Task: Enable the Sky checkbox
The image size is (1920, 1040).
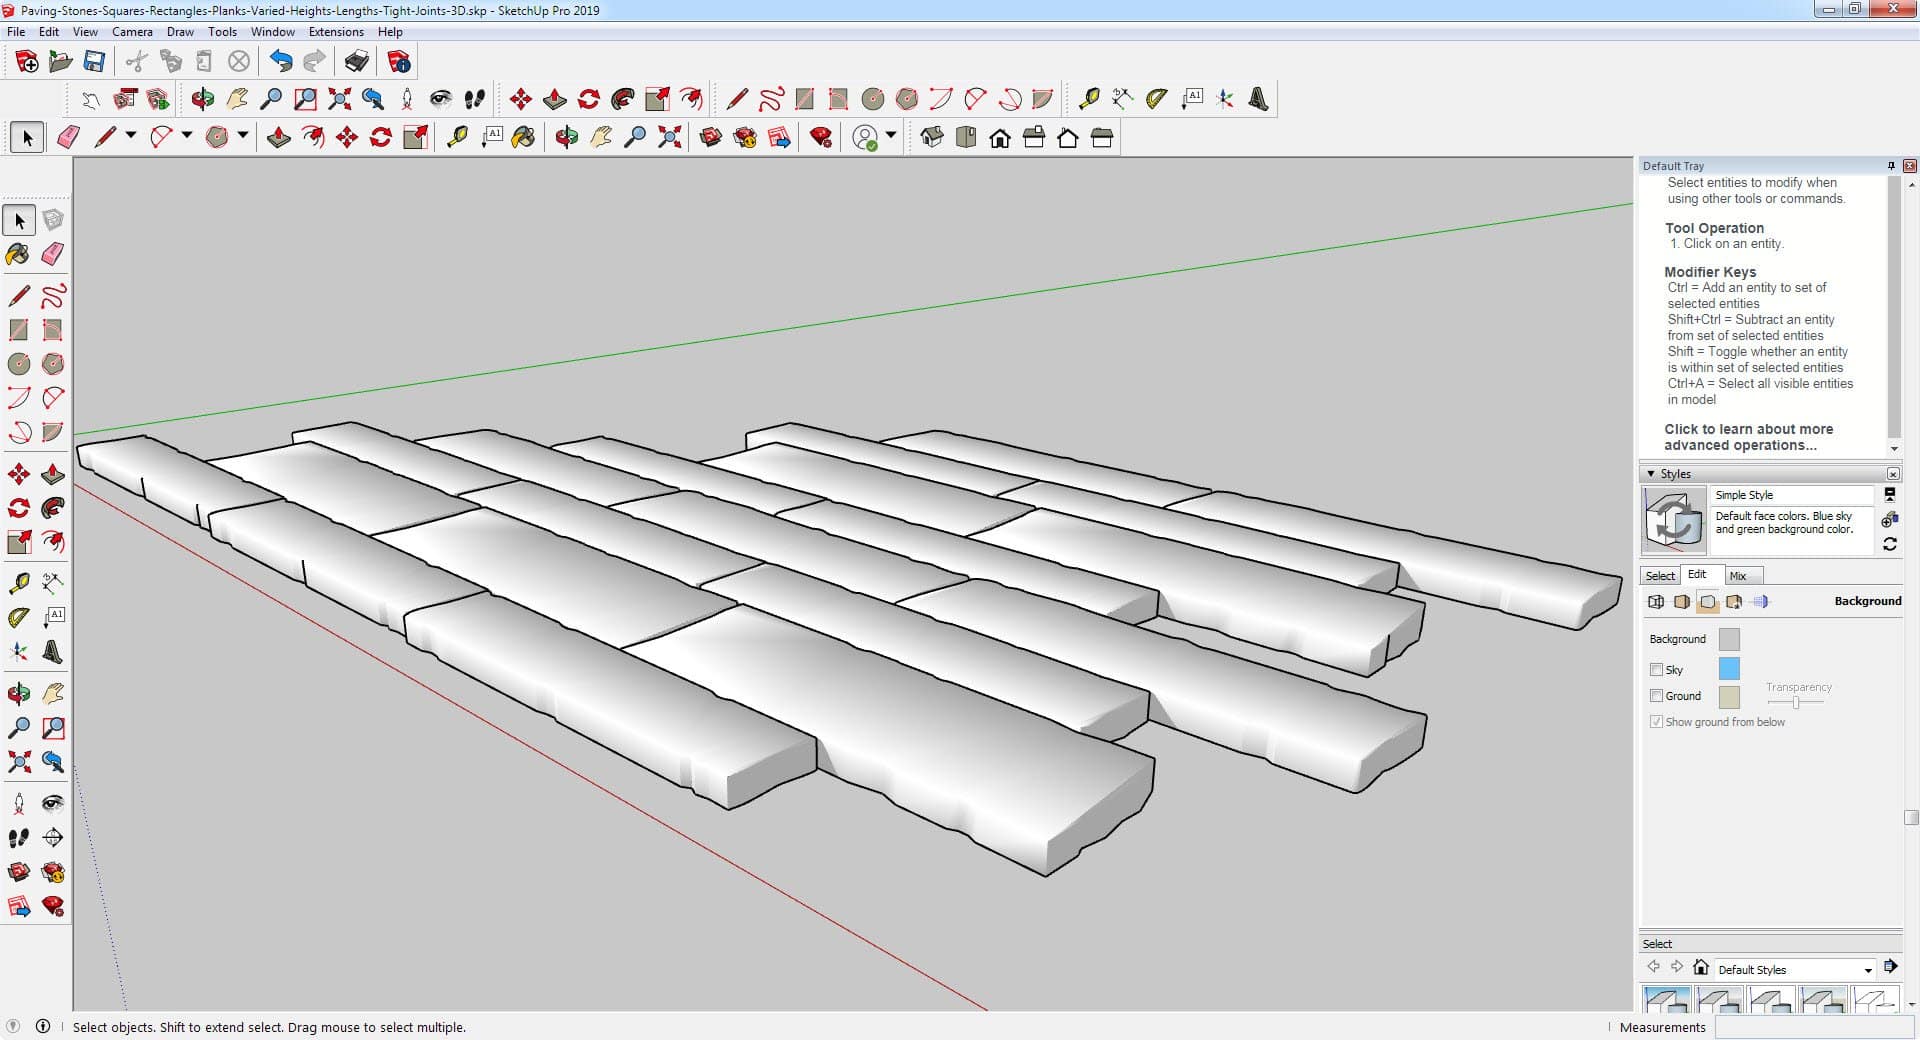Action: click(x=1656, y=670)
